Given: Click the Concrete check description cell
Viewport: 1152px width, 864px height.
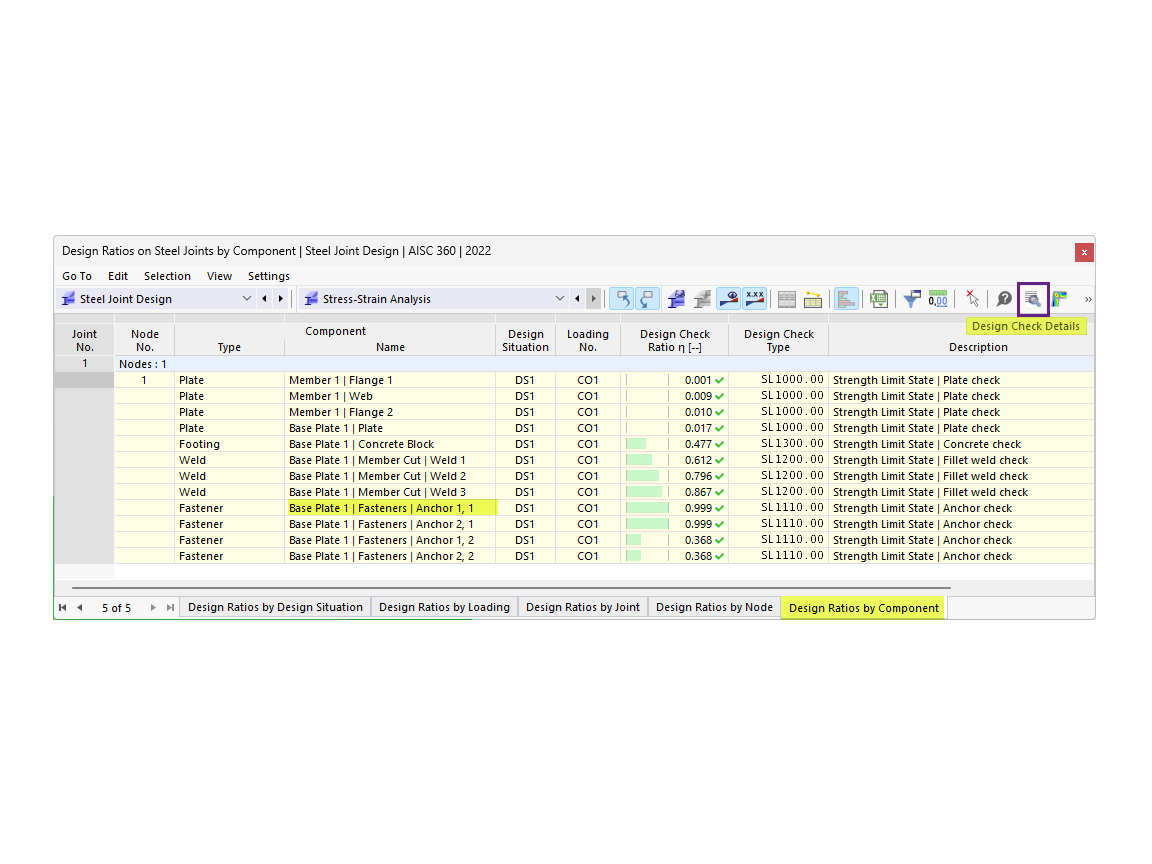Looking at the screenshot, I should tap(961, 444).
